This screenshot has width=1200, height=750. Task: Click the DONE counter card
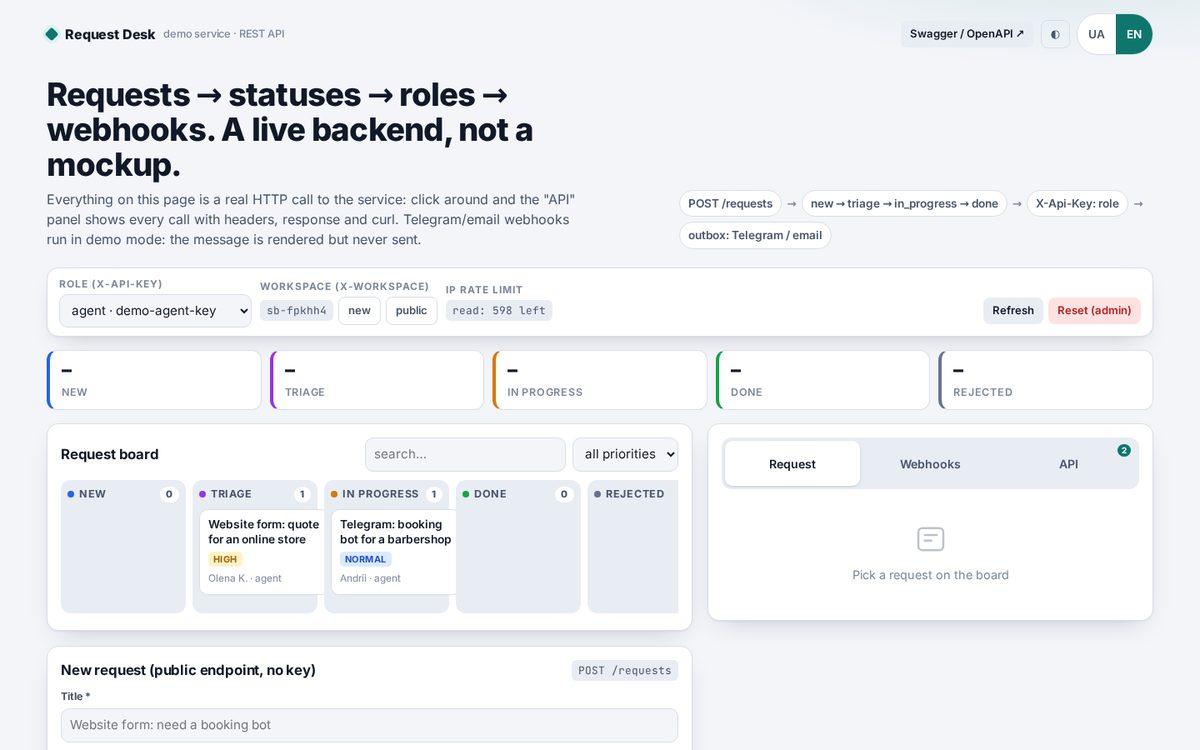[x=823, y=380]
